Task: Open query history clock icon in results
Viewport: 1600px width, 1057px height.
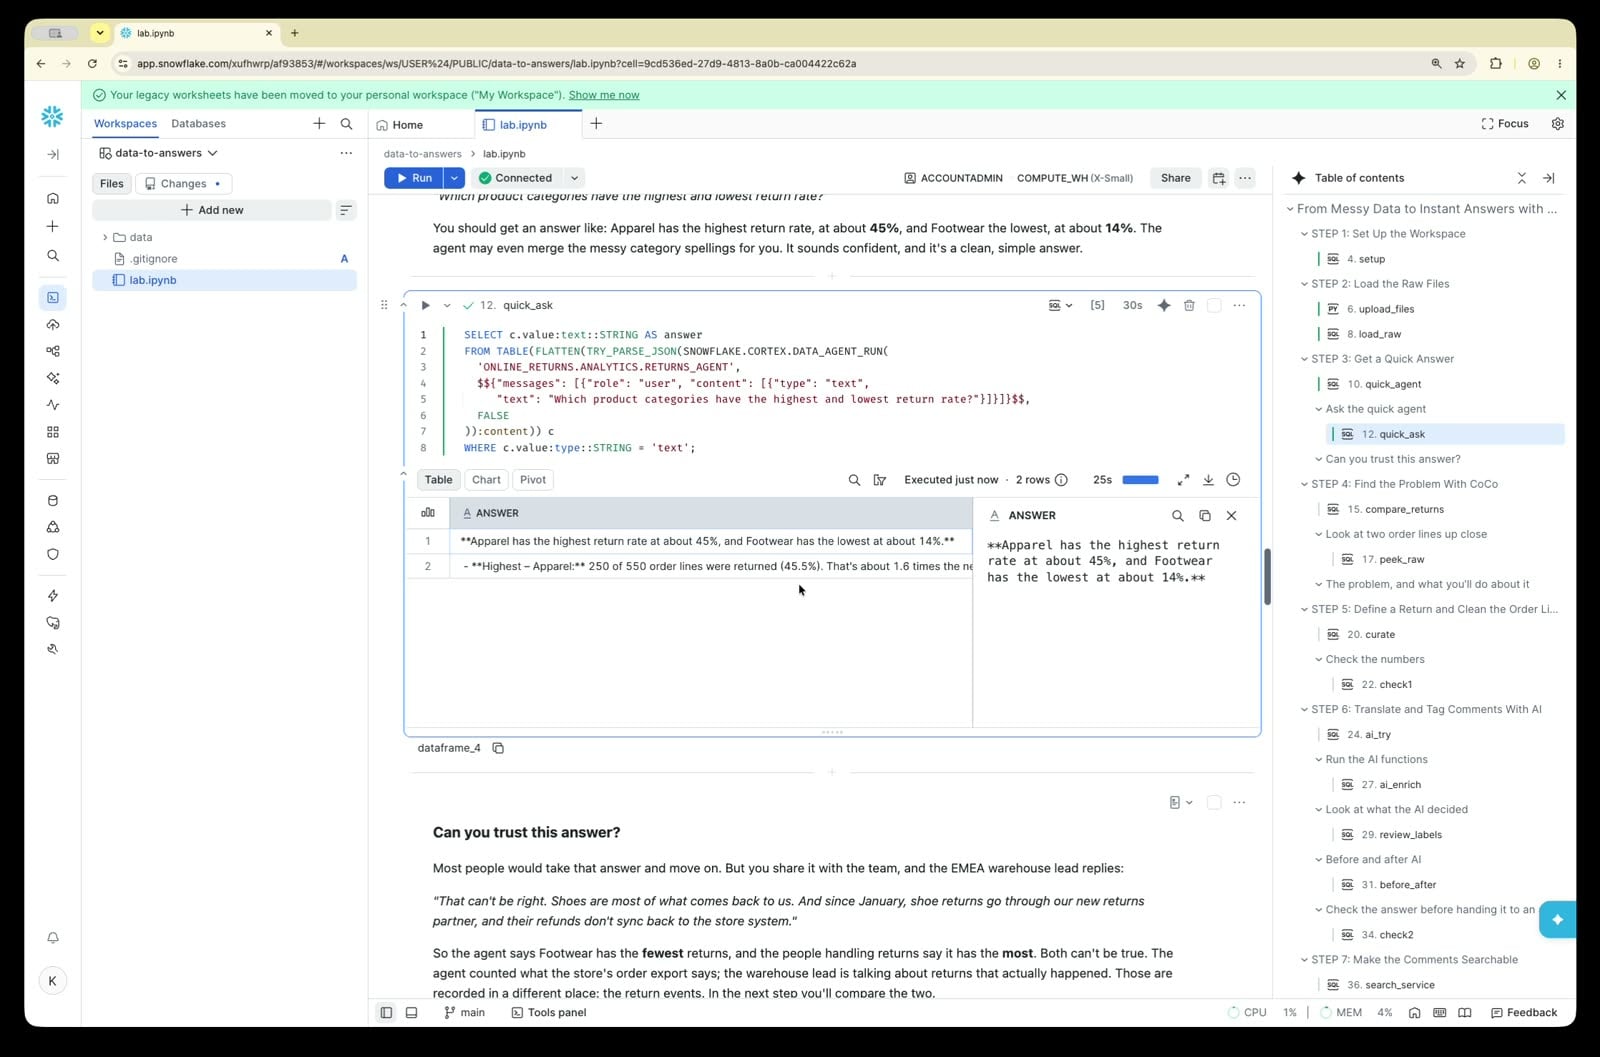Action: point(1233,480)
